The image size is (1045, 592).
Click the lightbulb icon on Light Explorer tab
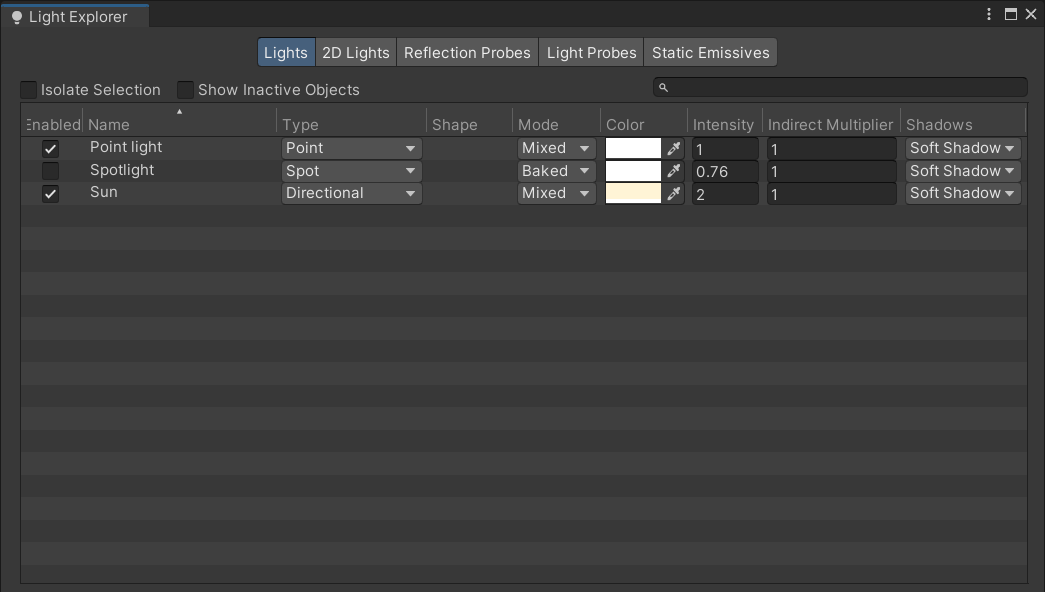tap(16, 17)
